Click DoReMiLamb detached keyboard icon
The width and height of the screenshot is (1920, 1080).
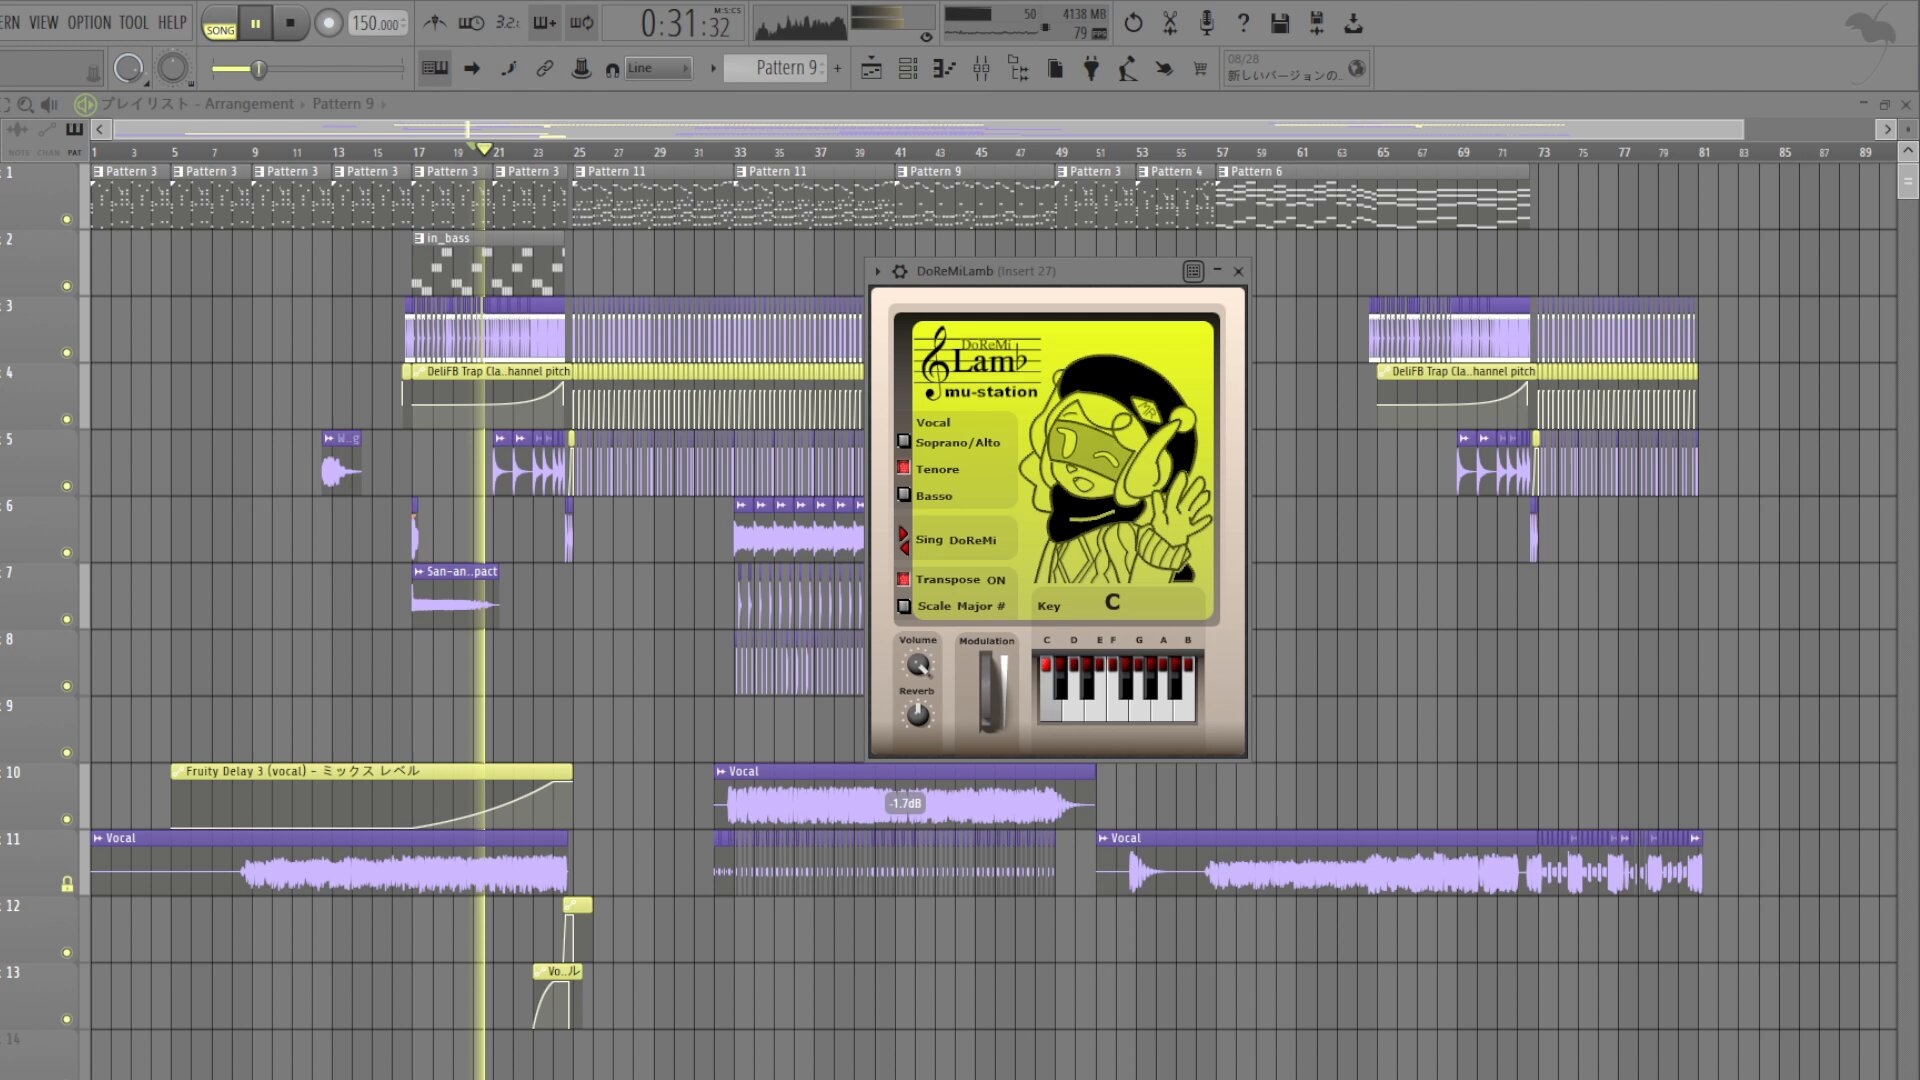(x=1193, y=271)
